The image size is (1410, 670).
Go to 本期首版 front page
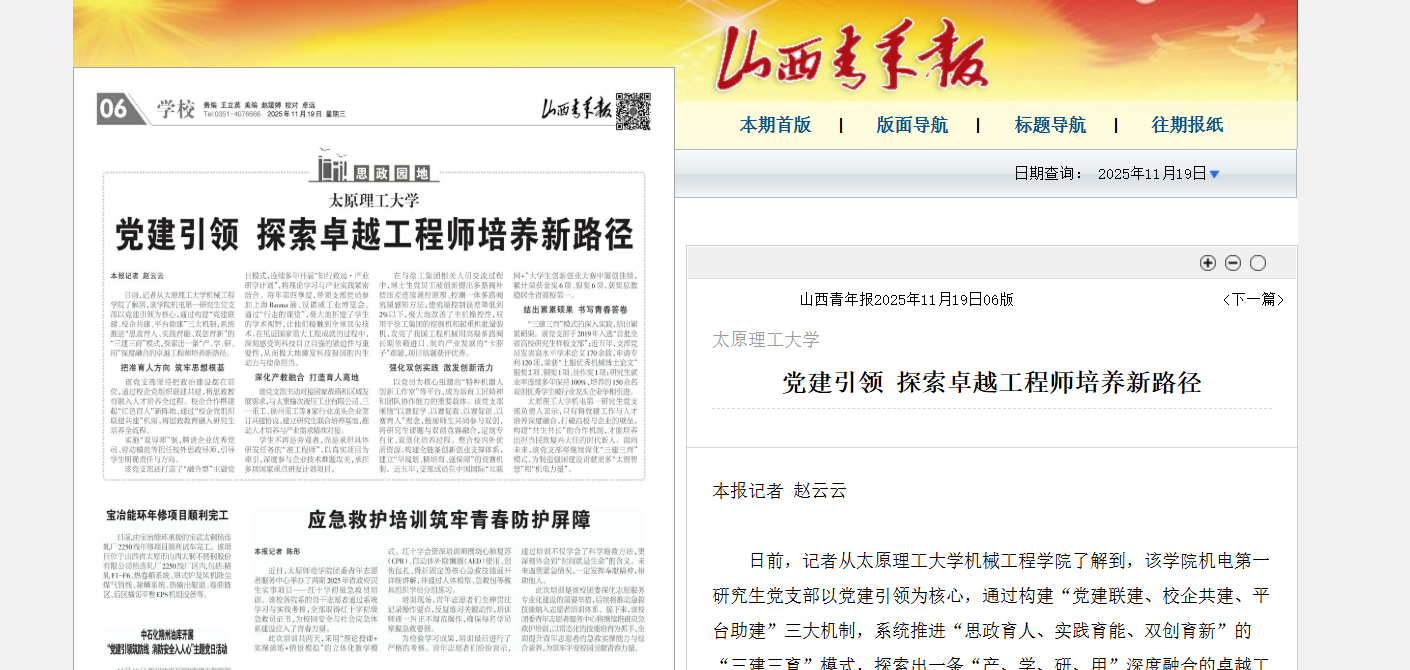coord(775,125)
